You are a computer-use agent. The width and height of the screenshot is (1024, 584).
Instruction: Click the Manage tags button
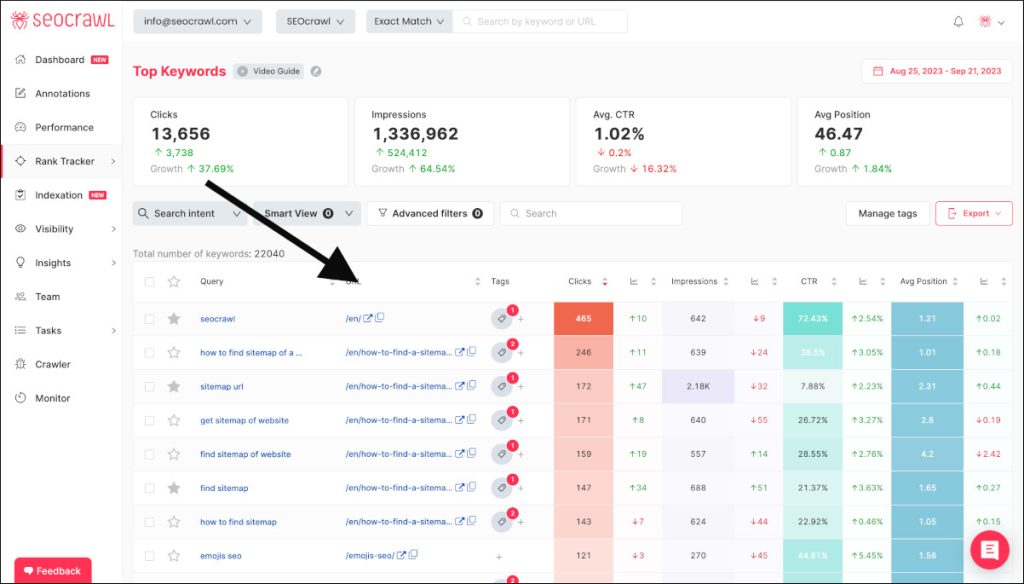pos(886,213)
